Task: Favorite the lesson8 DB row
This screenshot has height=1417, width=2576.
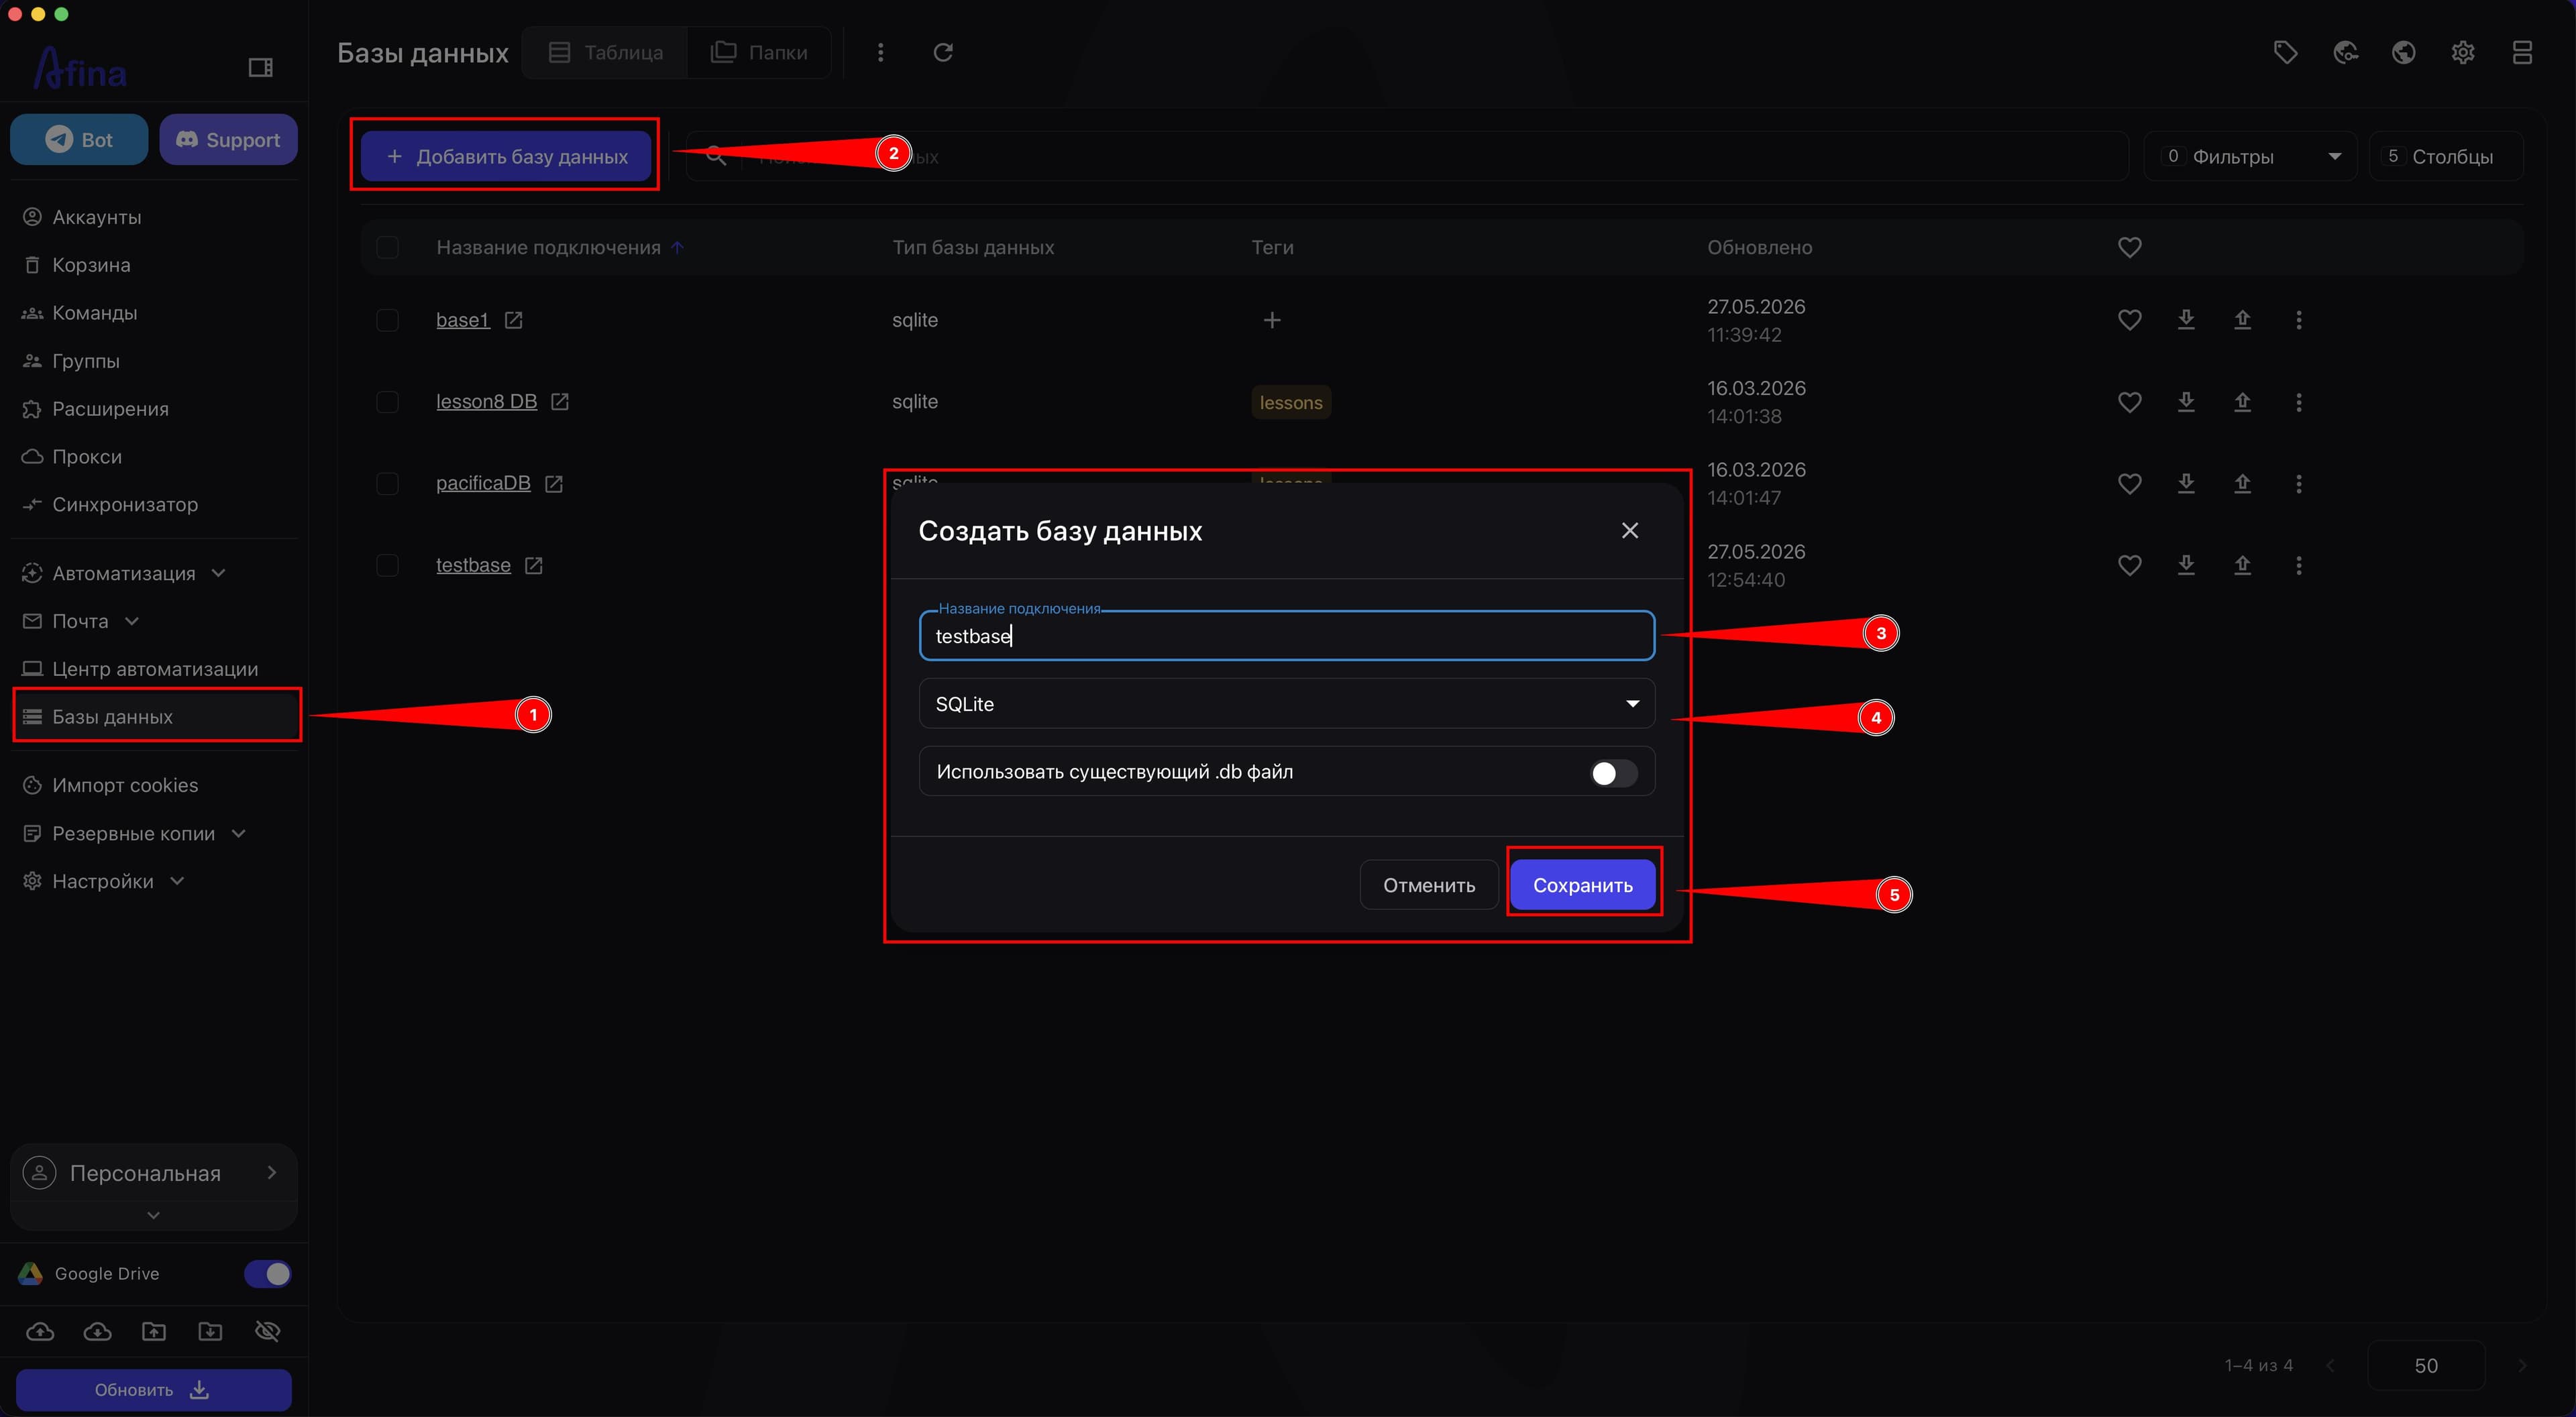Action: point(2130,402)
